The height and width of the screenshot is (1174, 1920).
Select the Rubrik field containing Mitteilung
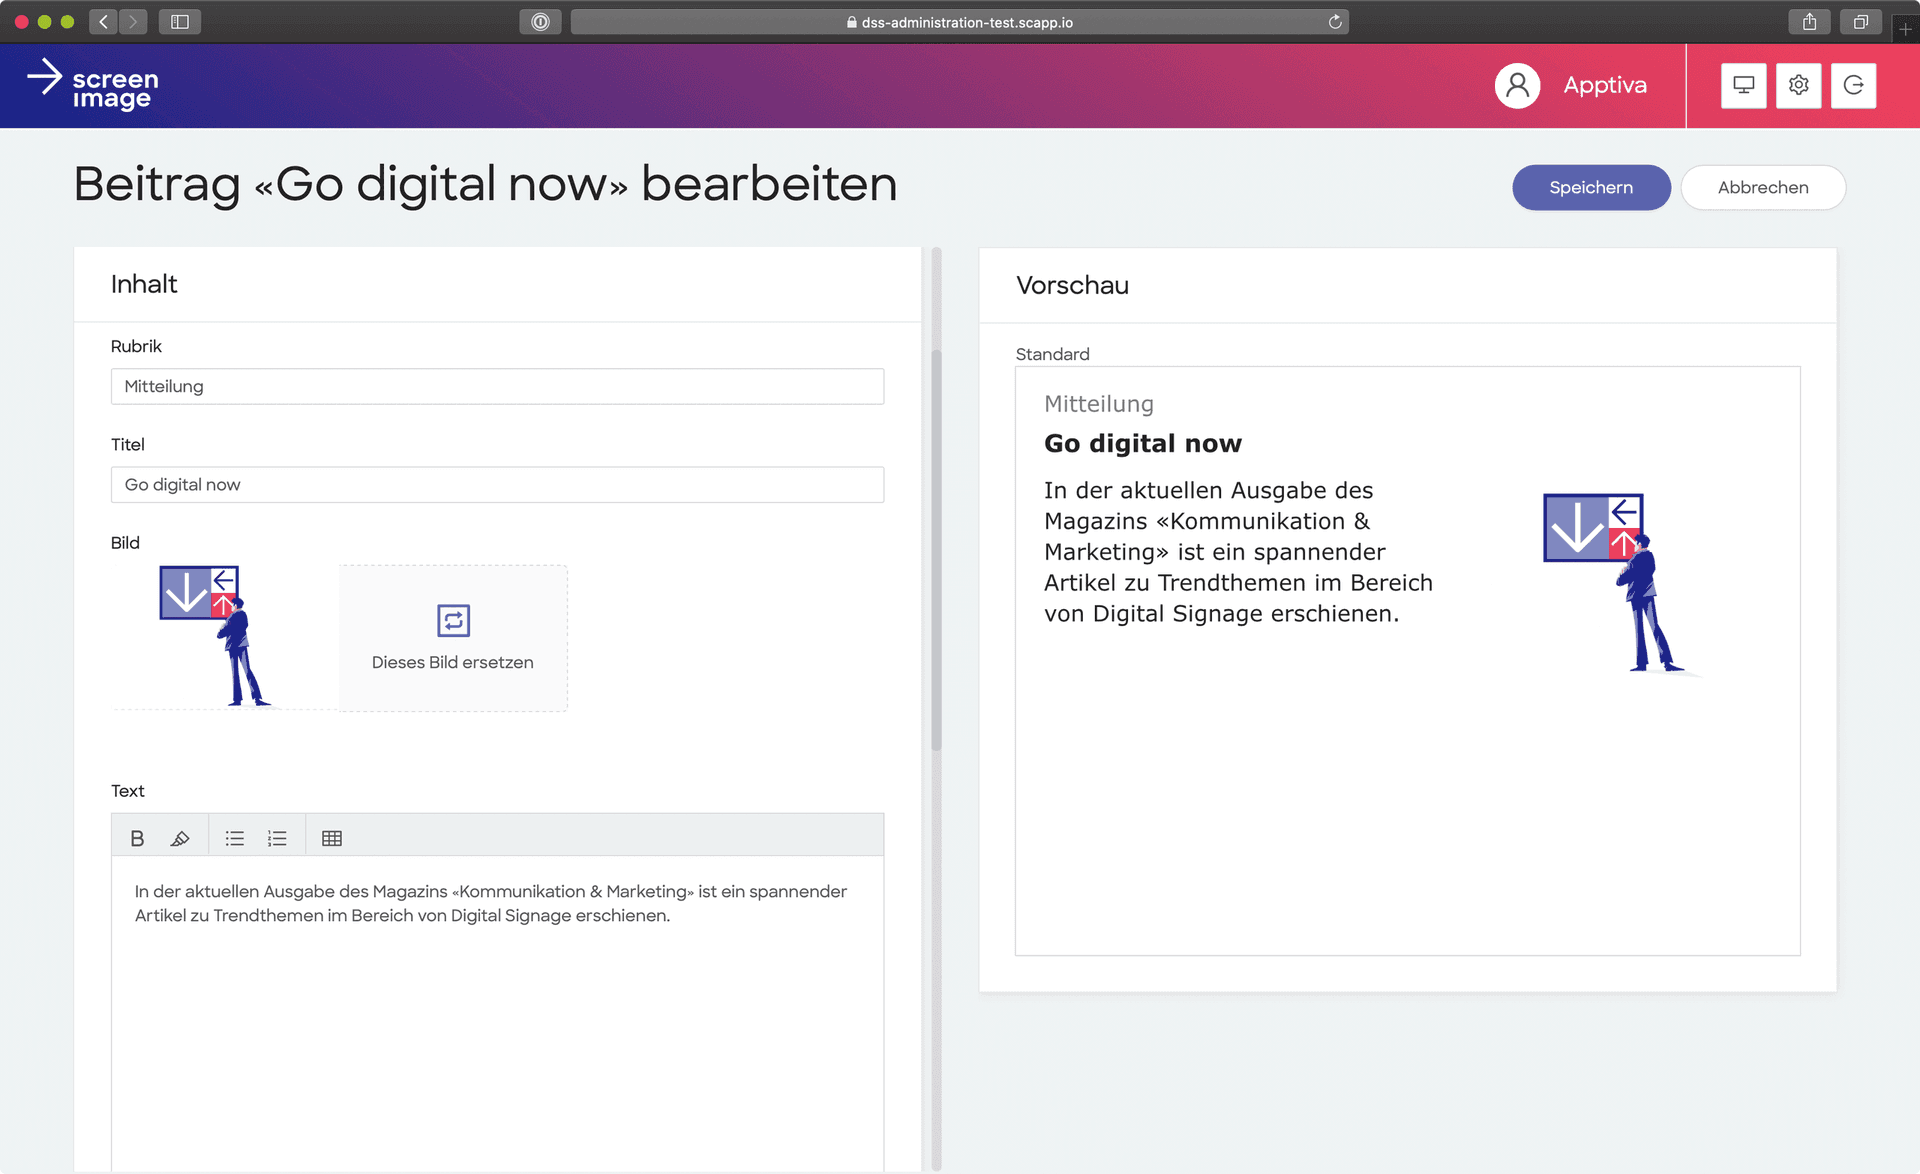pos(497,386)
